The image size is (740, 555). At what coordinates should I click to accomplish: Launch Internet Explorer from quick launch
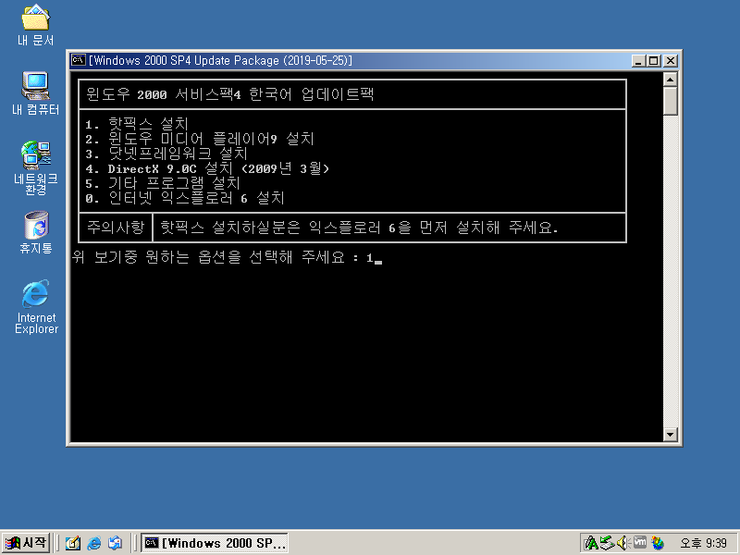tap(94, 543)
